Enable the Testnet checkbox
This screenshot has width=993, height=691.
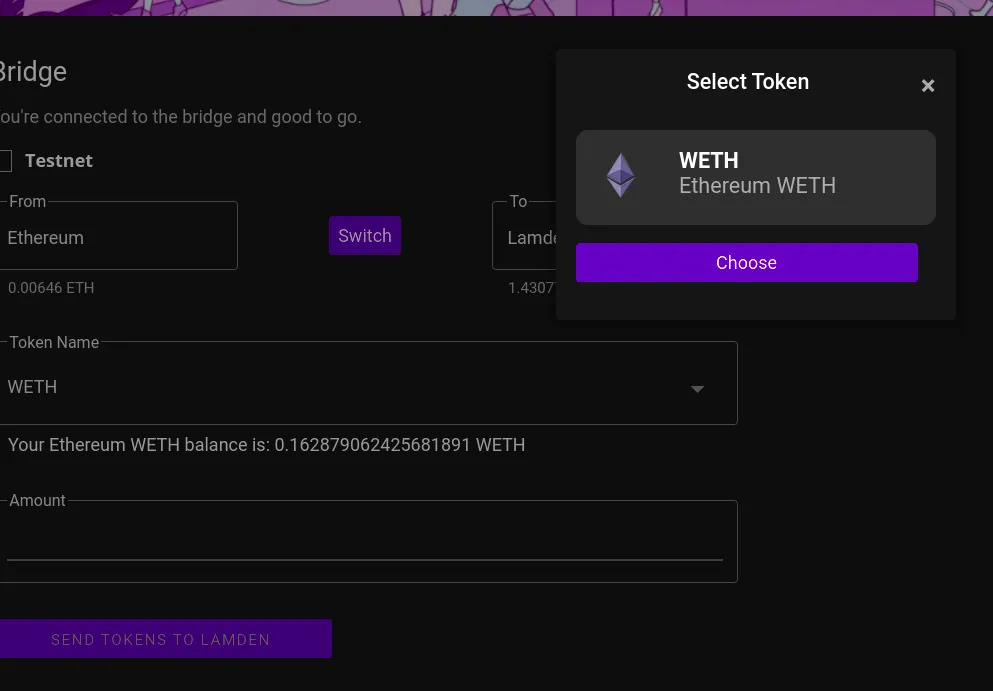5,161
